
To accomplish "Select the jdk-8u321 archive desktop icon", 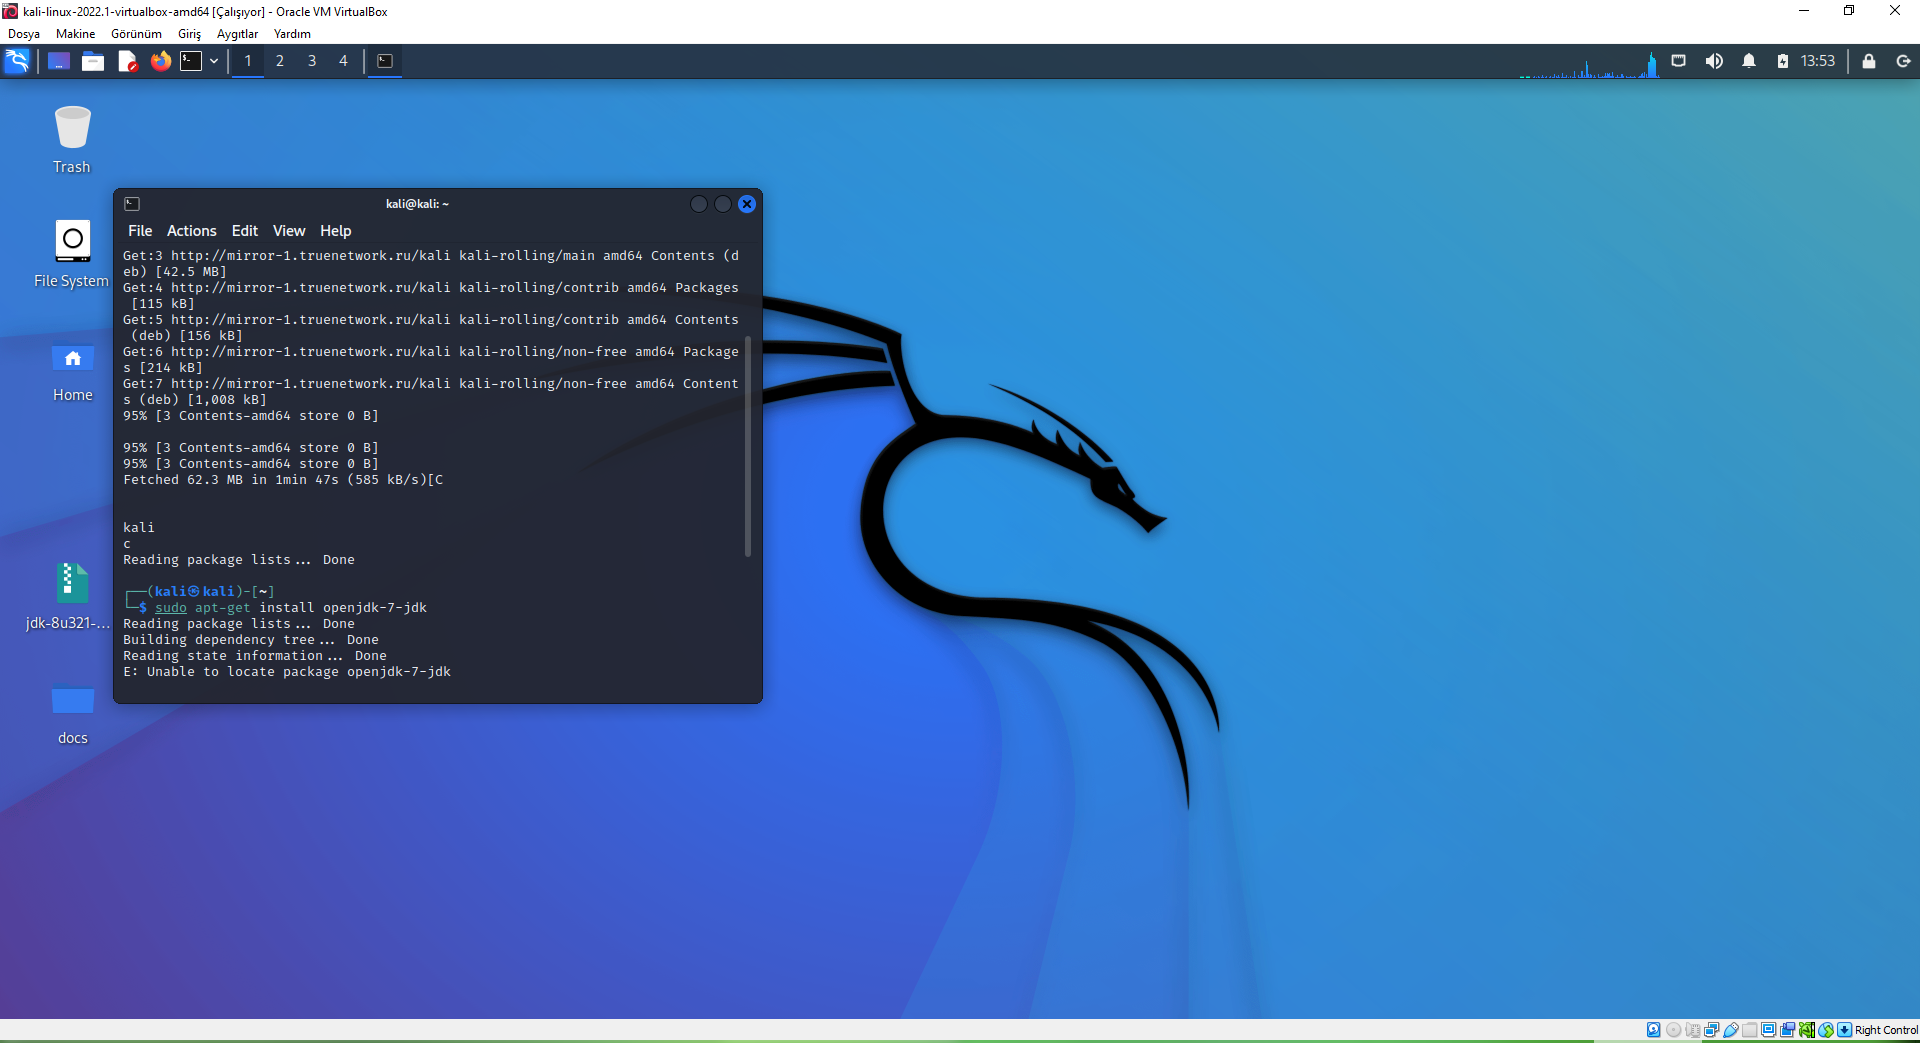I will pyautogui.click(x=69, y=597).
